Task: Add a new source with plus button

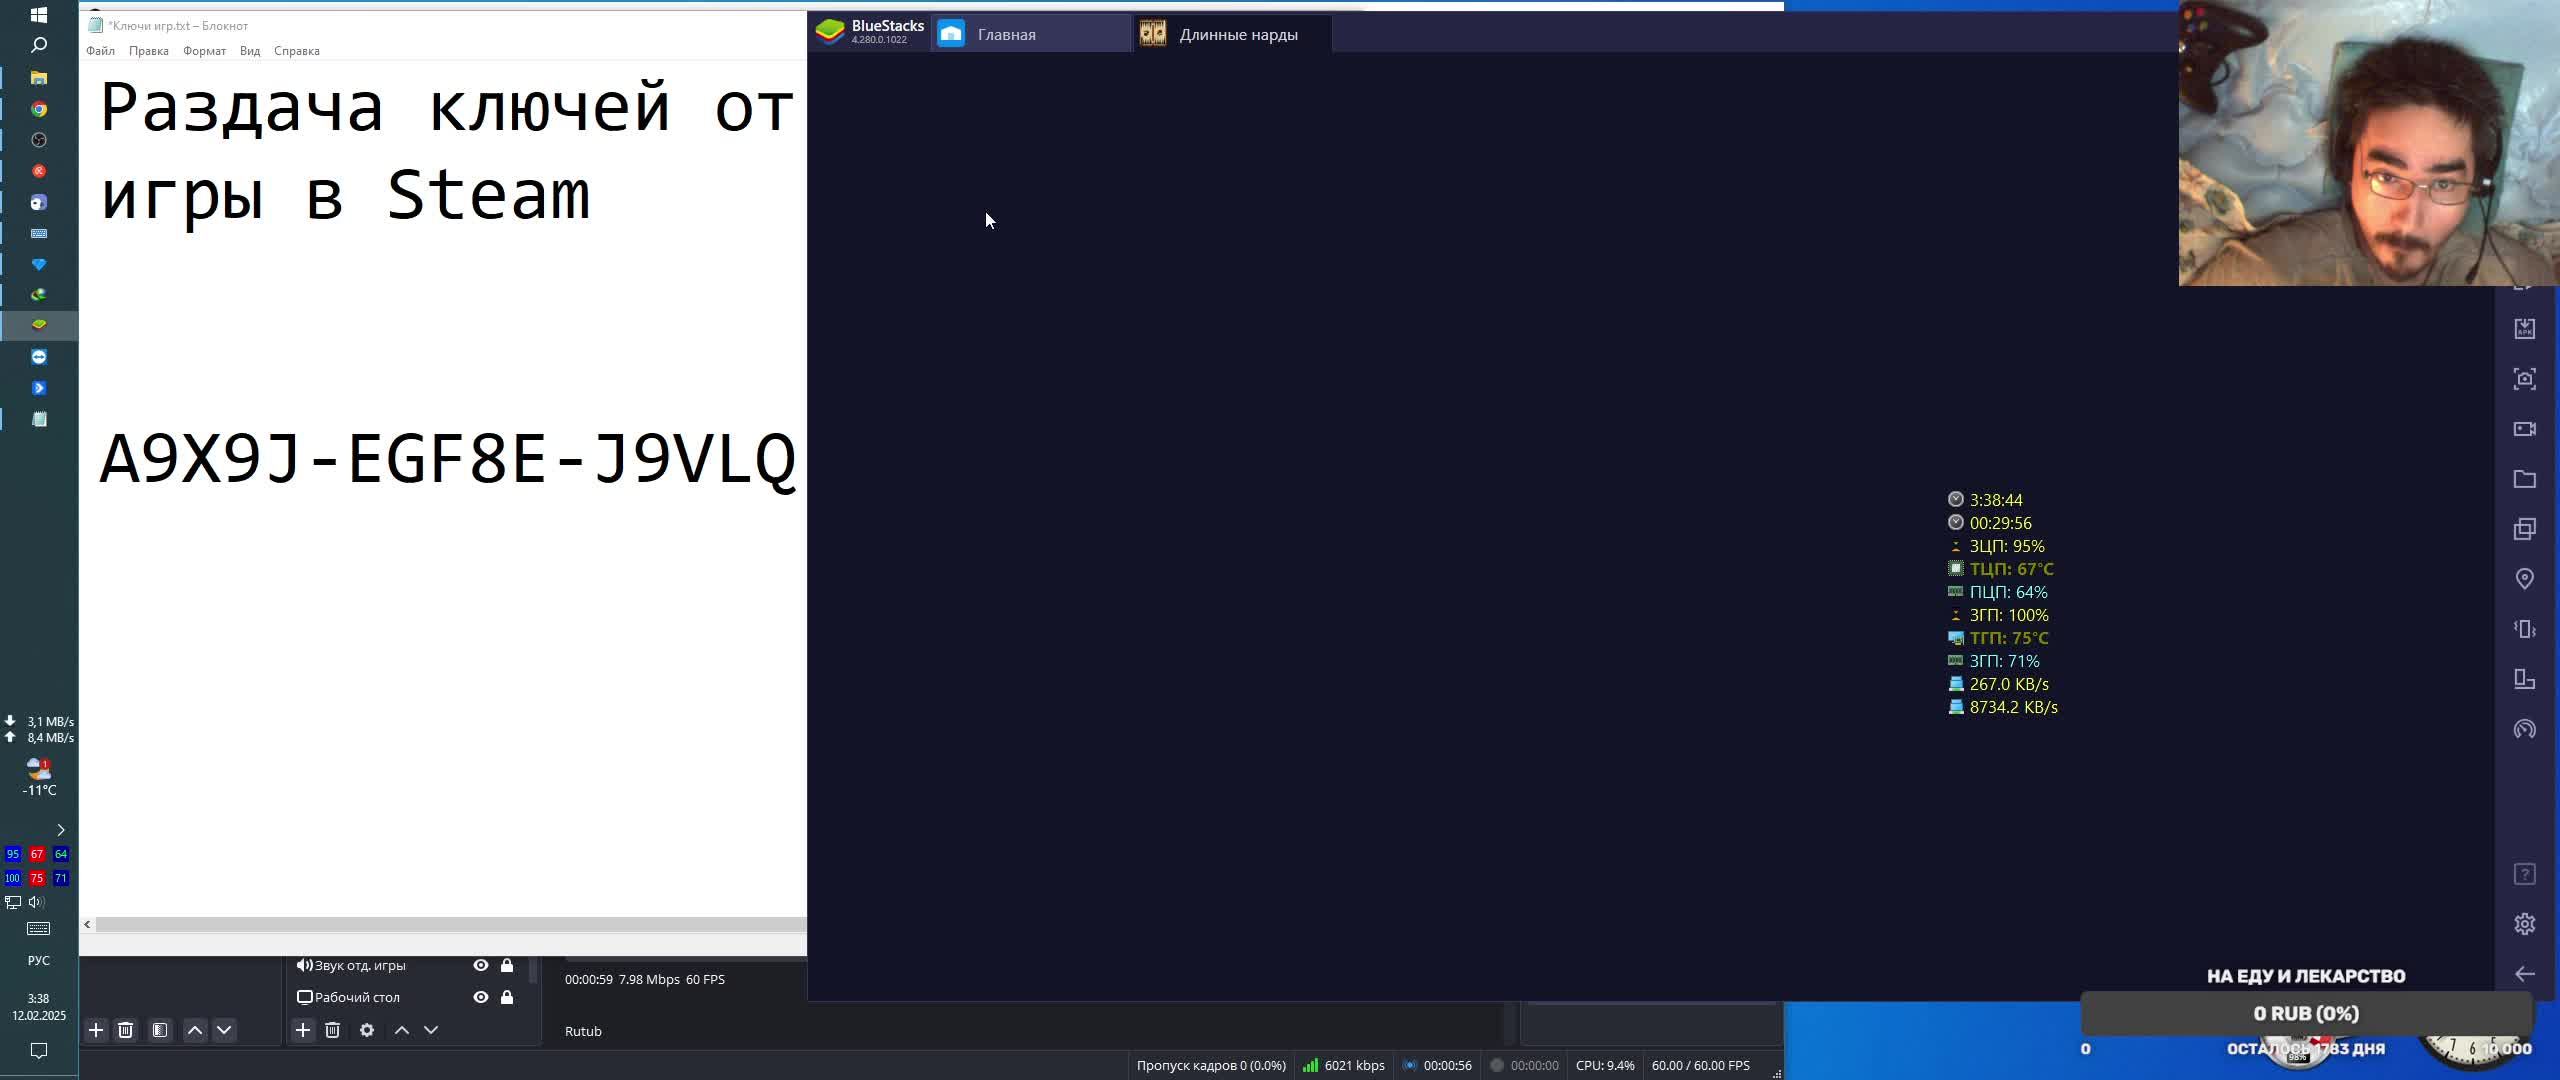Action: point(303,1030)
